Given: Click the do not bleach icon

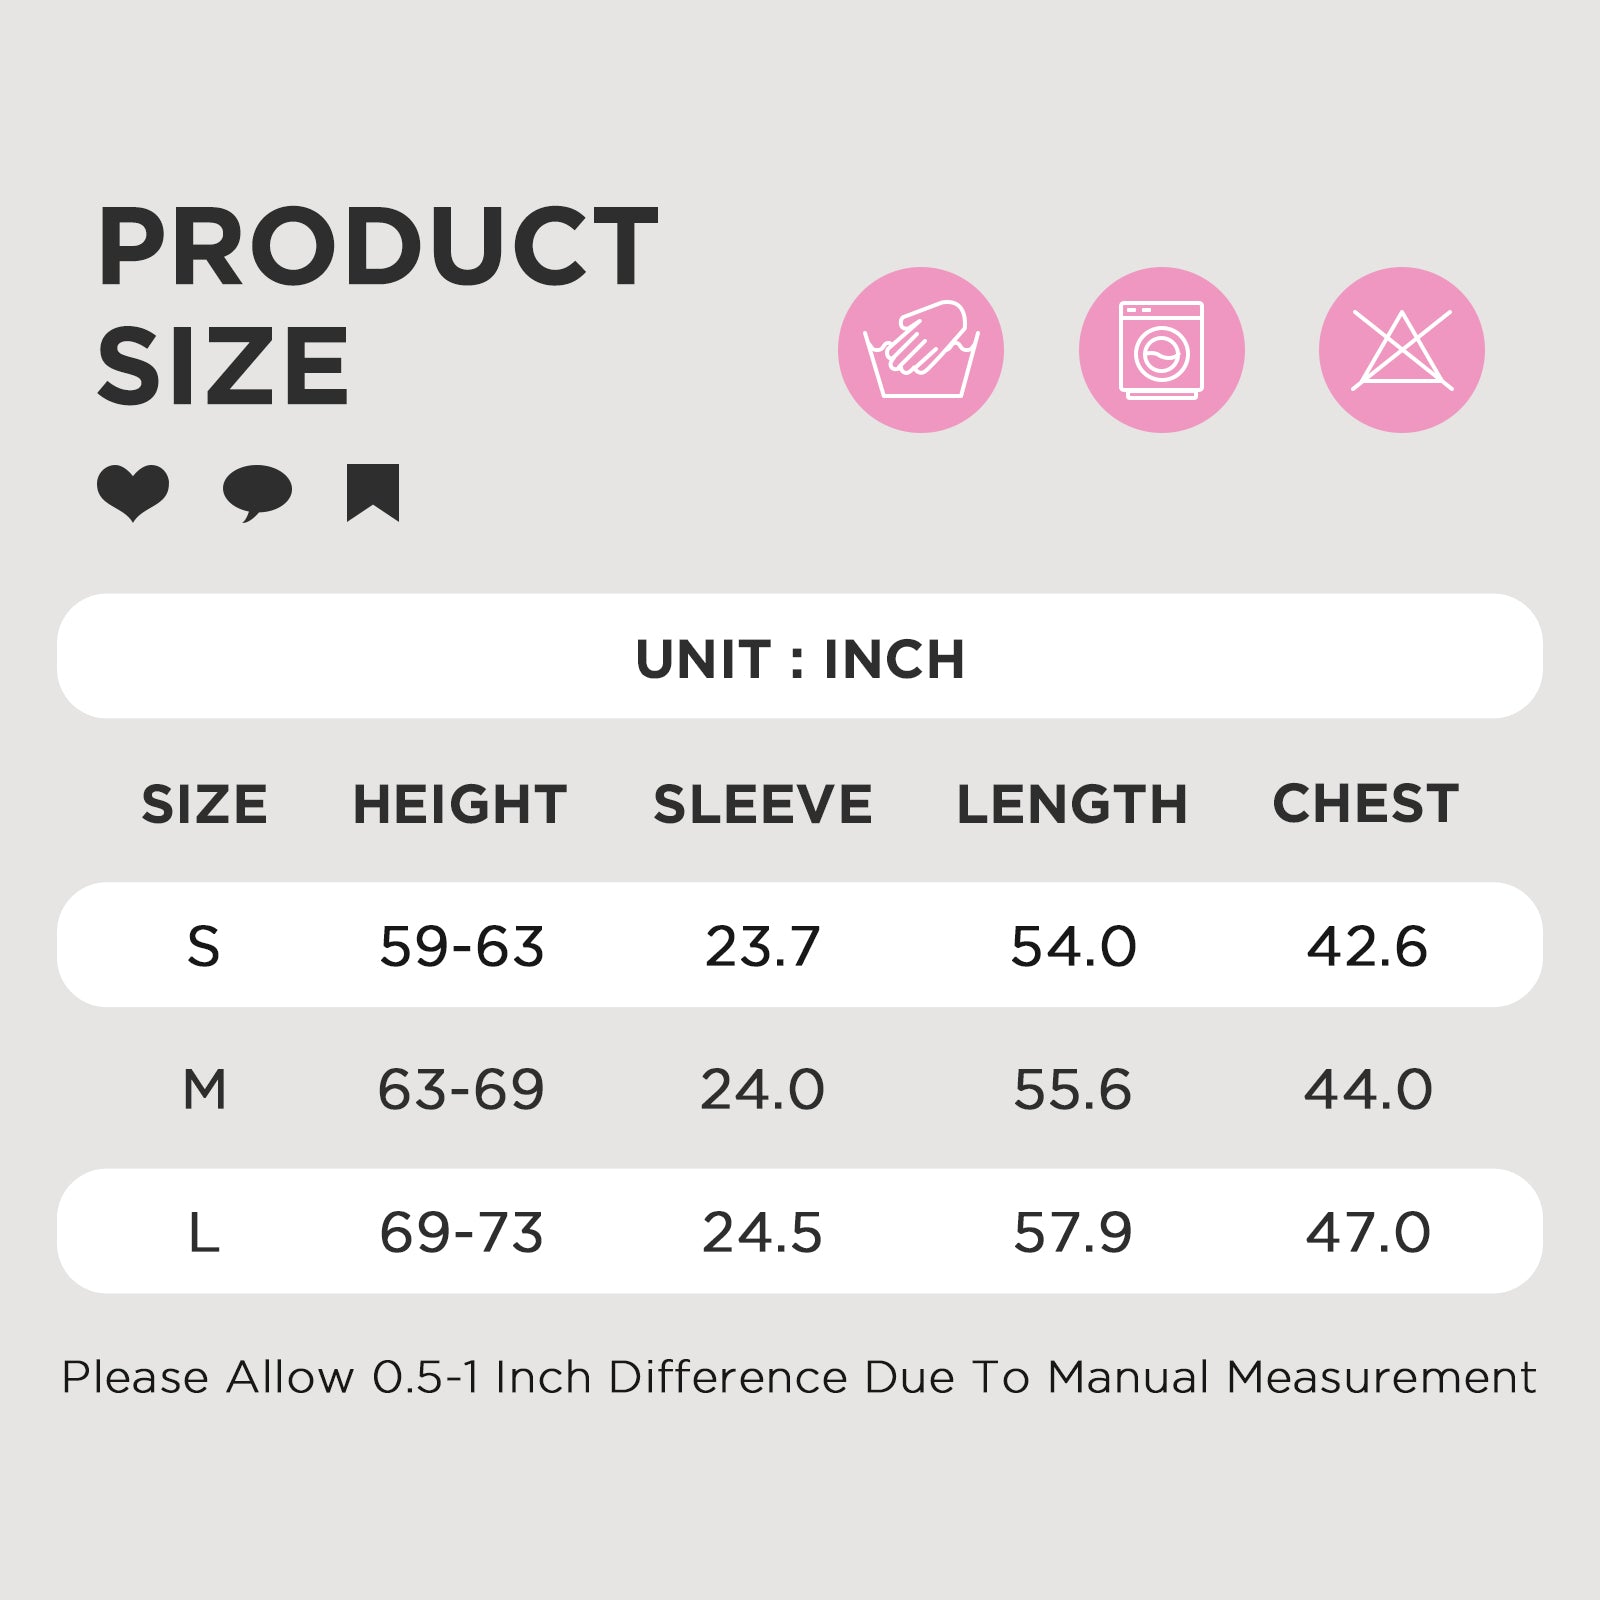Looking at the screenshot, I should coord(1401,350).
